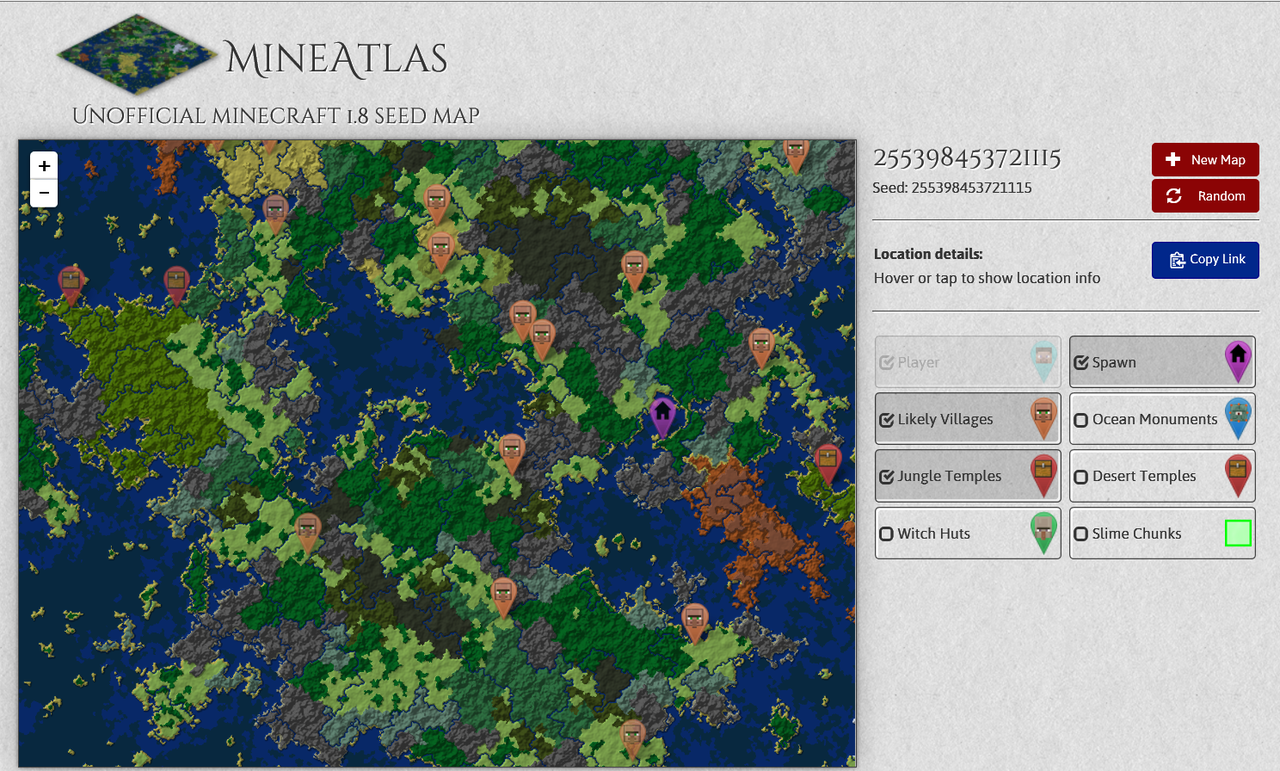Click the purple Spawn house marker on map
The image size is (1280, 771).
[x=662, y=416]
